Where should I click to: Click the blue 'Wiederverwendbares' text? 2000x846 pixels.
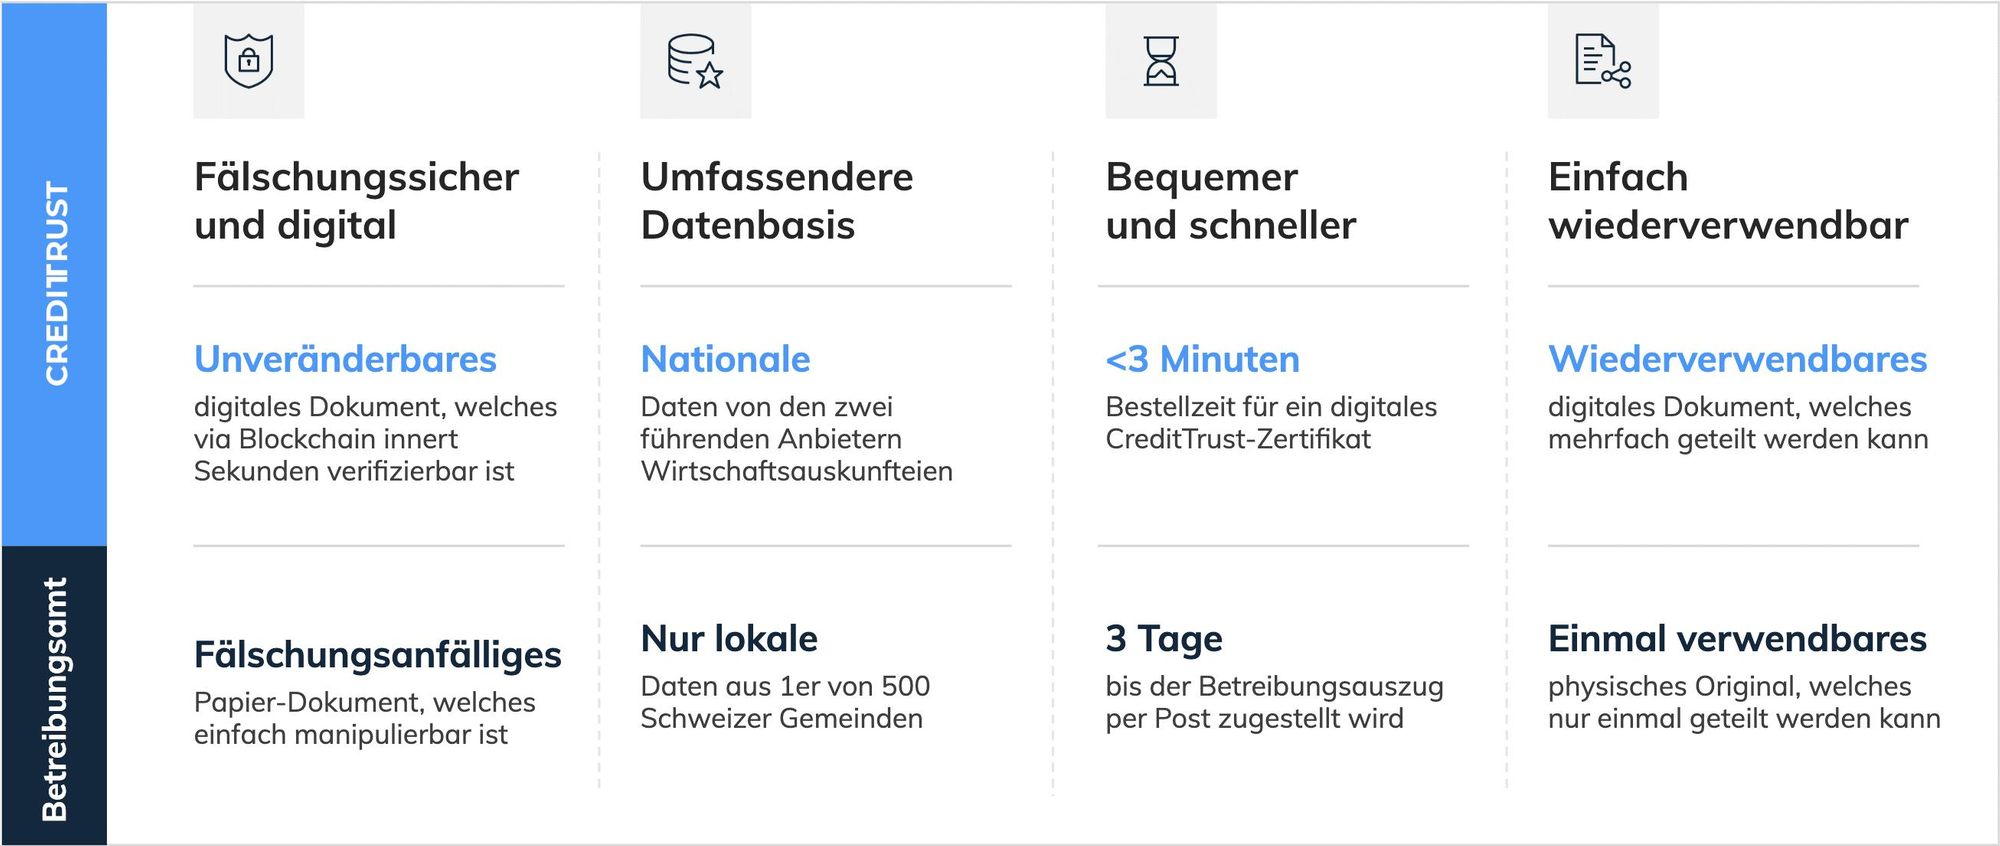[x=1737, y=359]
